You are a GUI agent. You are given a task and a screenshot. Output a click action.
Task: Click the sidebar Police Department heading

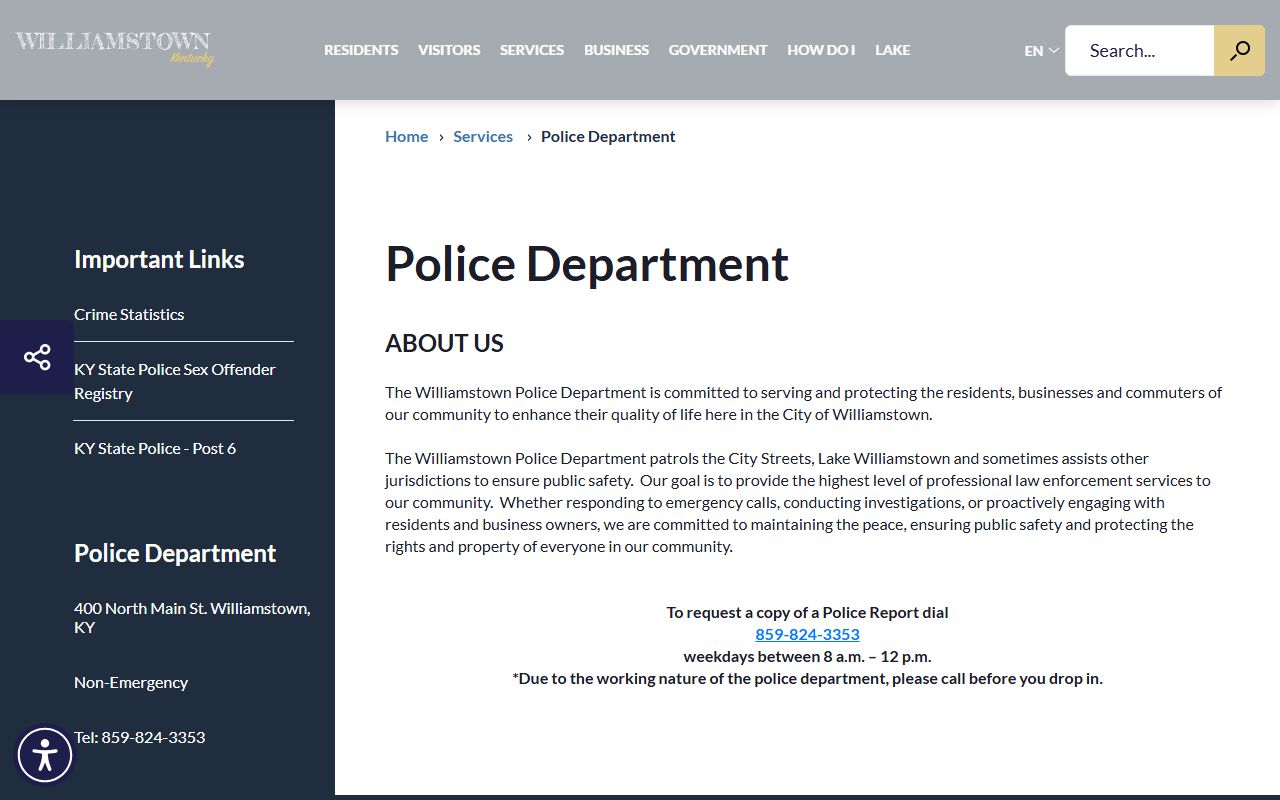pos(175,553)
